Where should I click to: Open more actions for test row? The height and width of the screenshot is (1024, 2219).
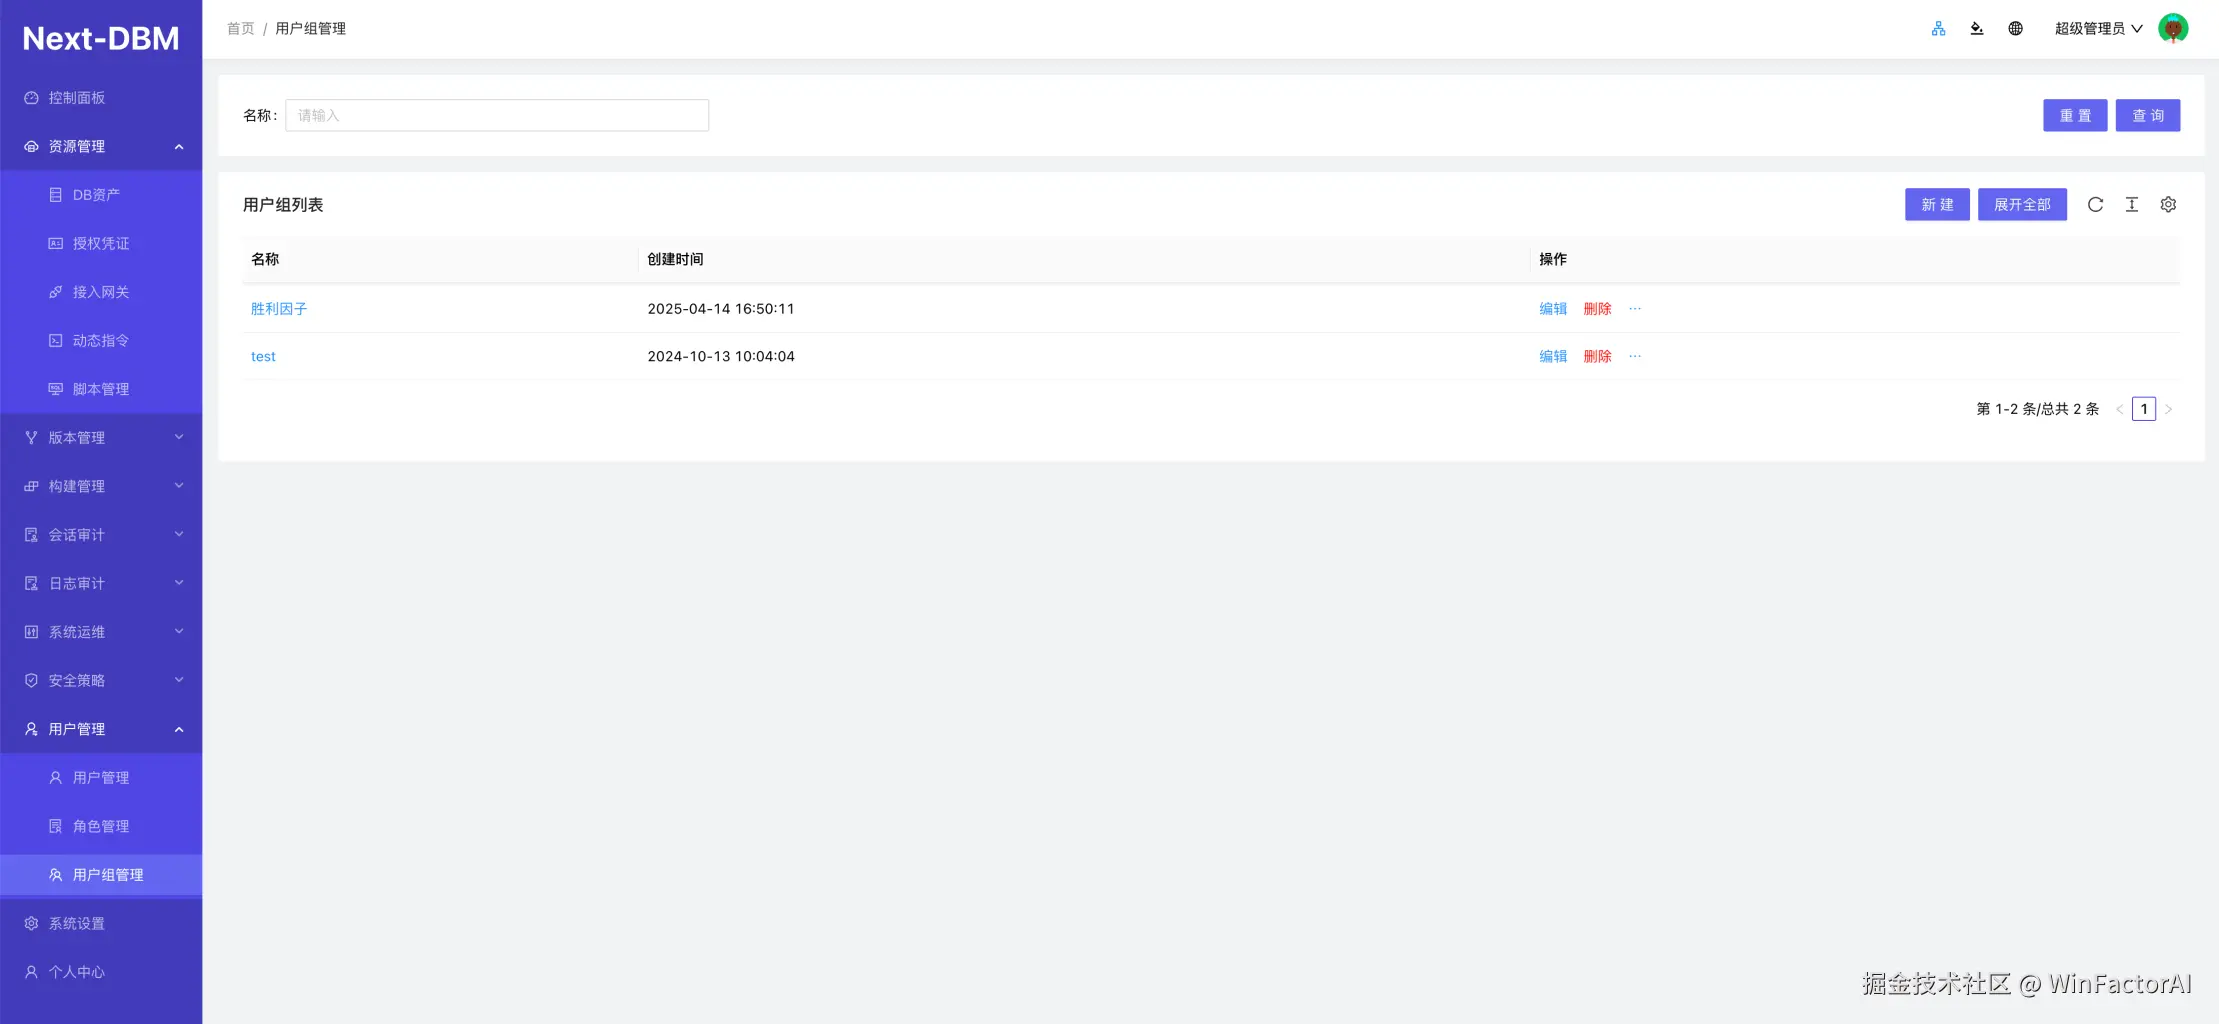(1635, 356)
